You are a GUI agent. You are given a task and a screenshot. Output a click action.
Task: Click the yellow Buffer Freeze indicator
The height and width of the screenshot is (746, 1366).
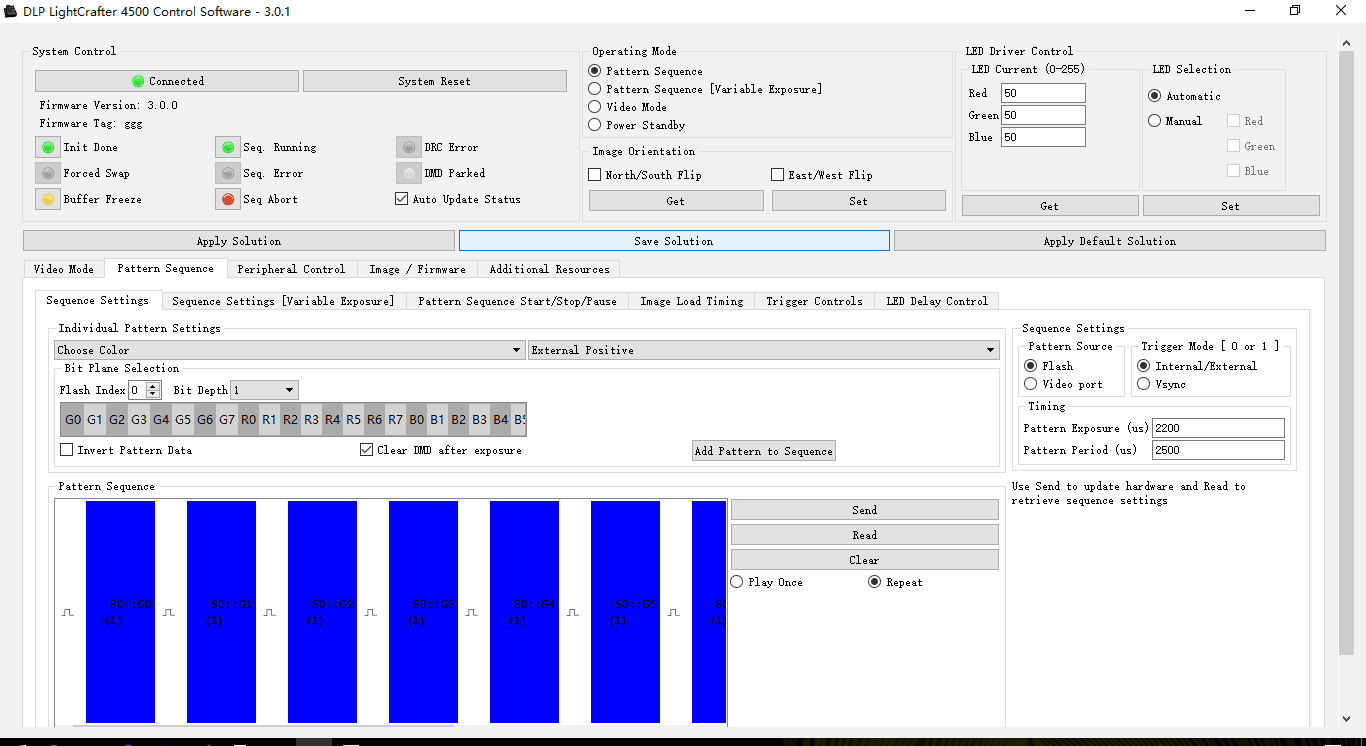(x=48, y=199)
